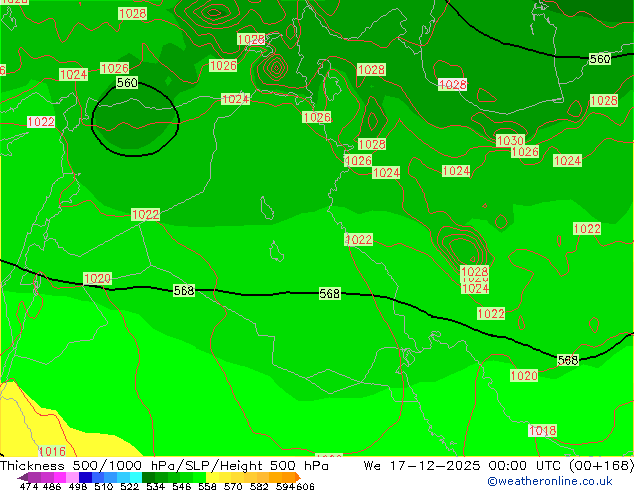Viewport: 634px width, 490px height.
Task: Click the 534 legend value
Action: click(155, 486)
